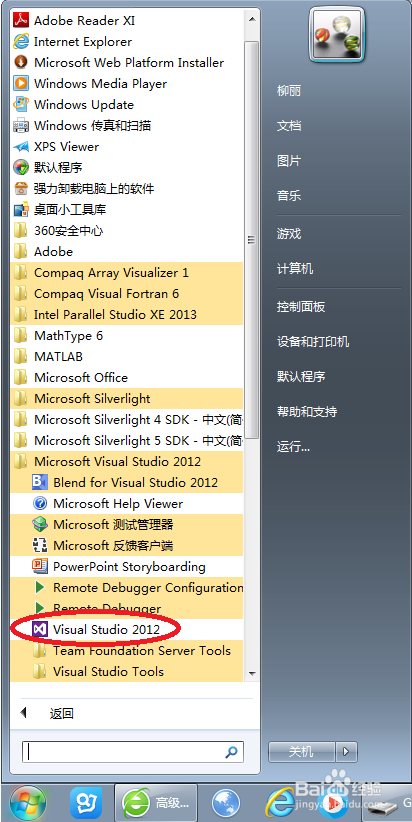The image size is (412, 822).
Task: Click the Start menu search box
Action: tap(133, 753)
